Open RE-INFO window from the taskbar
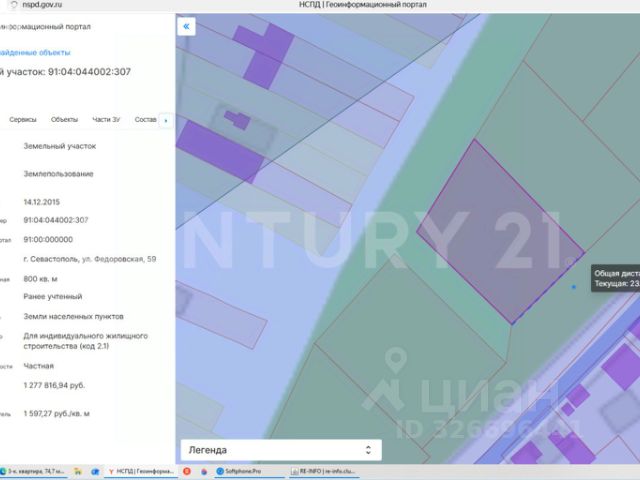640x480 pixels. [322, 471]
